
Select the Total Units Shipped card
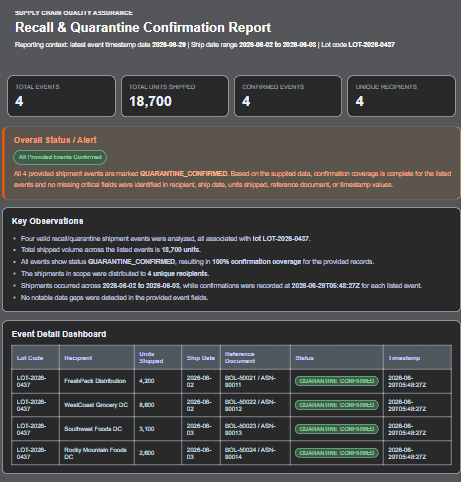tap(175, 96)
